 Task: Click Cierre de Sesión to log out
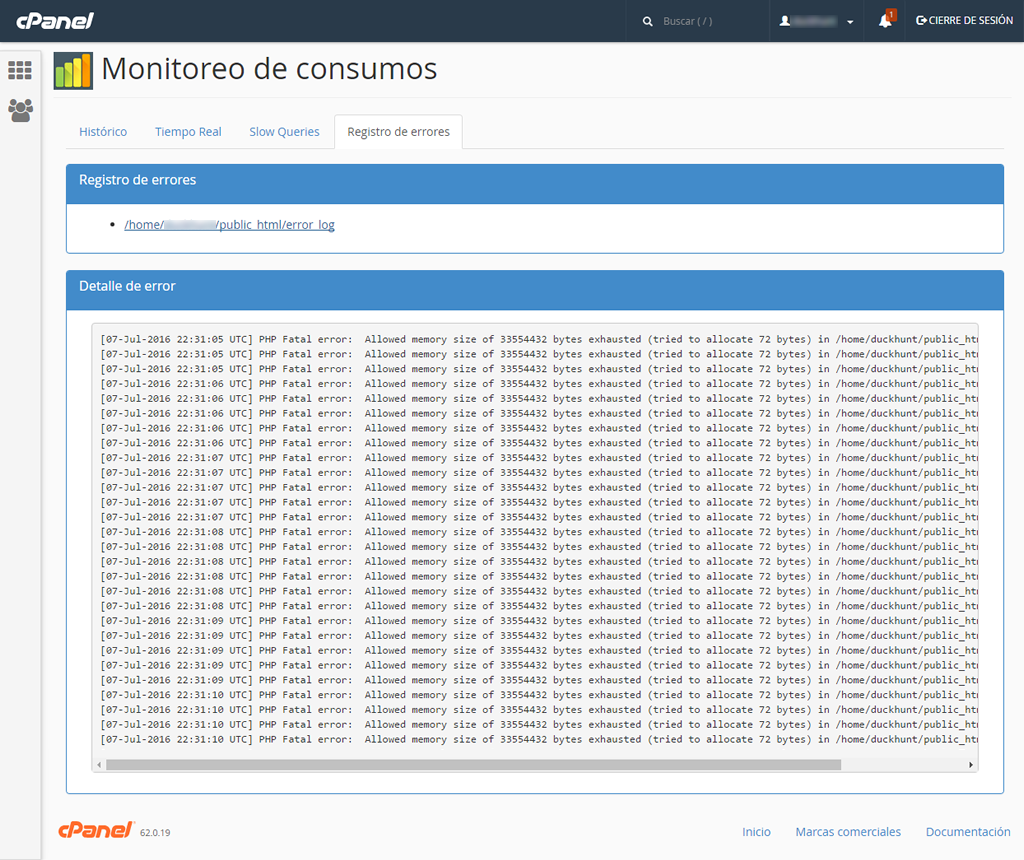(x=964, y=21)
